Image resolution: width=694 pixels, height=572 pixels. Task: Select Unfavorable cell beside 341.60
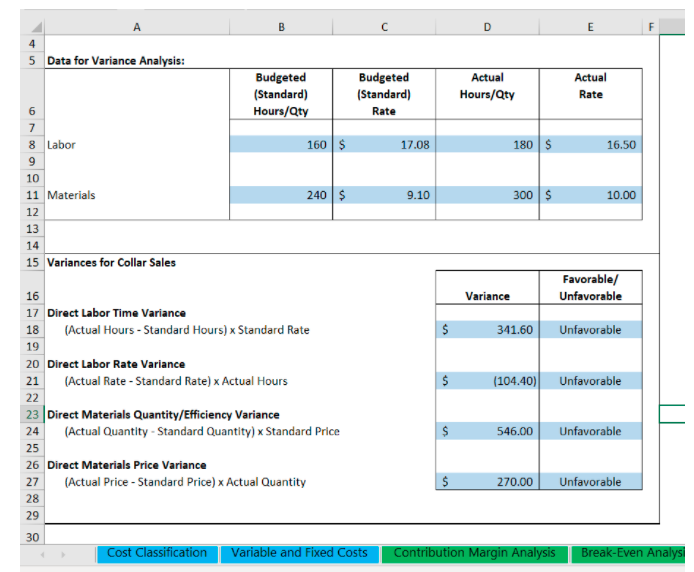click(590, 330)
